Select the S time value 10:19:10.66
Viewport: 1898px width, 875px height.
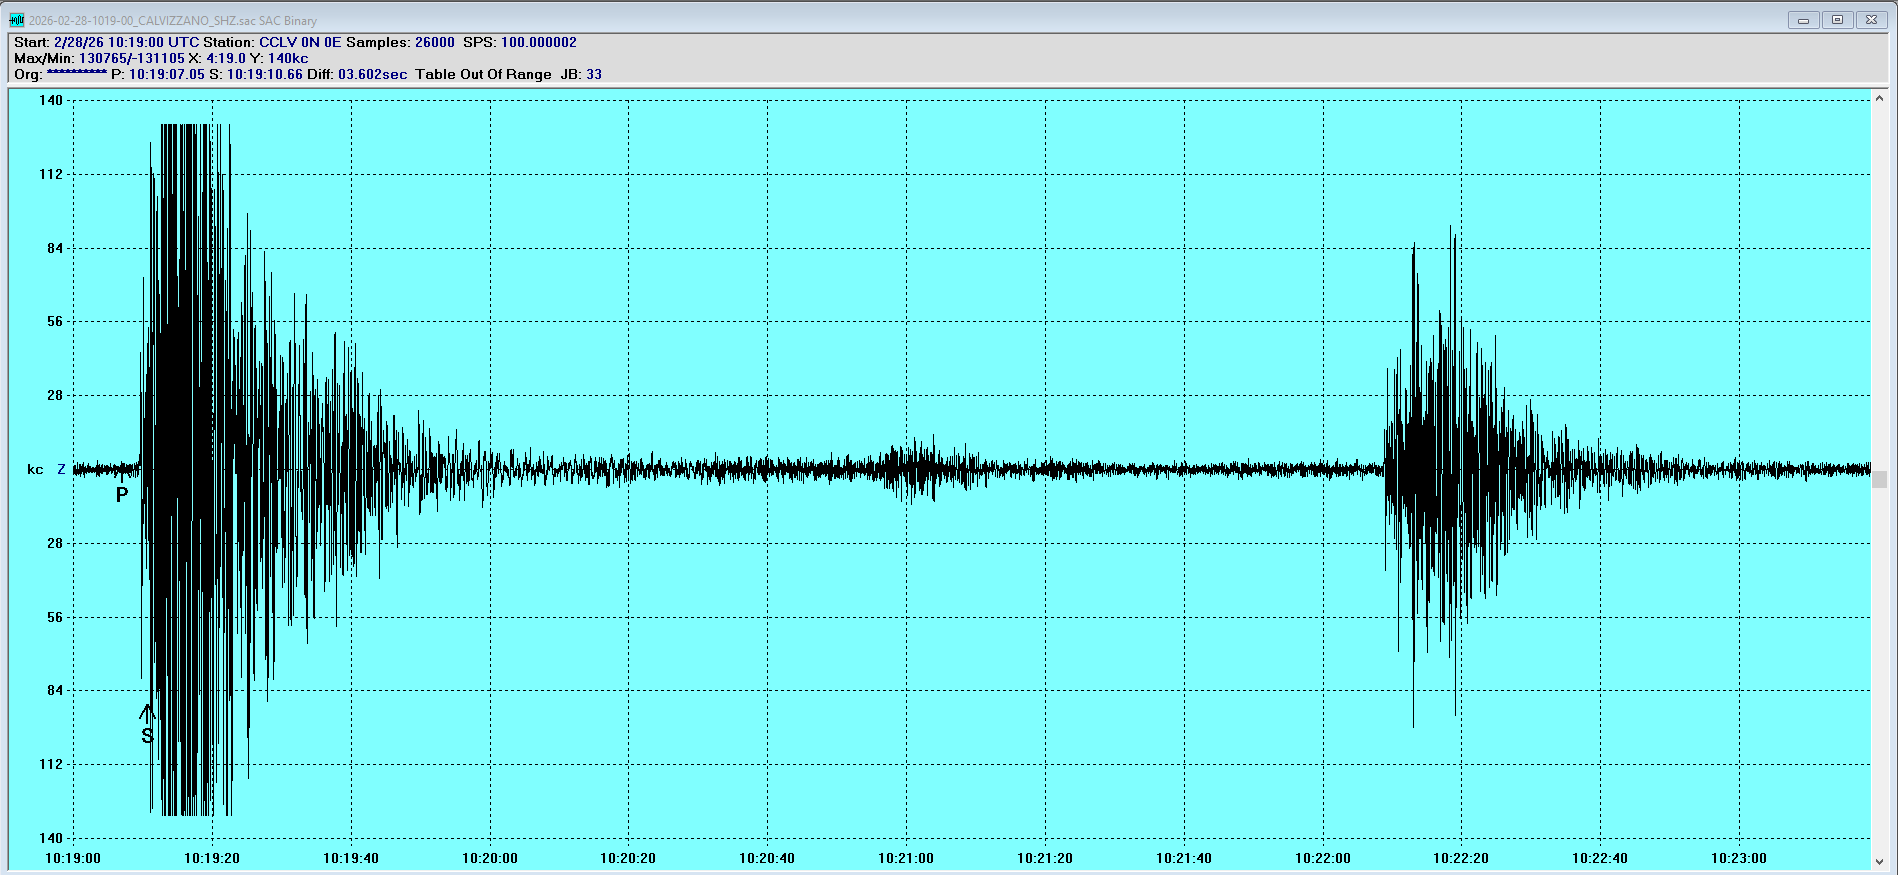tap(264, 74)
